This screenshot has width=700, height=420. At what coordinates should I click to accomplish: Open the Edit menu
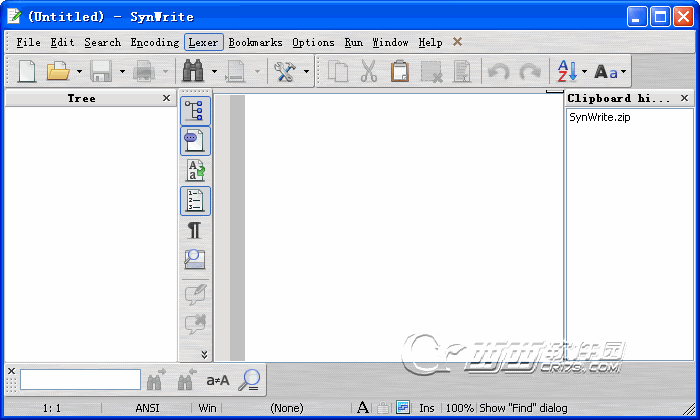coord(62,42)
